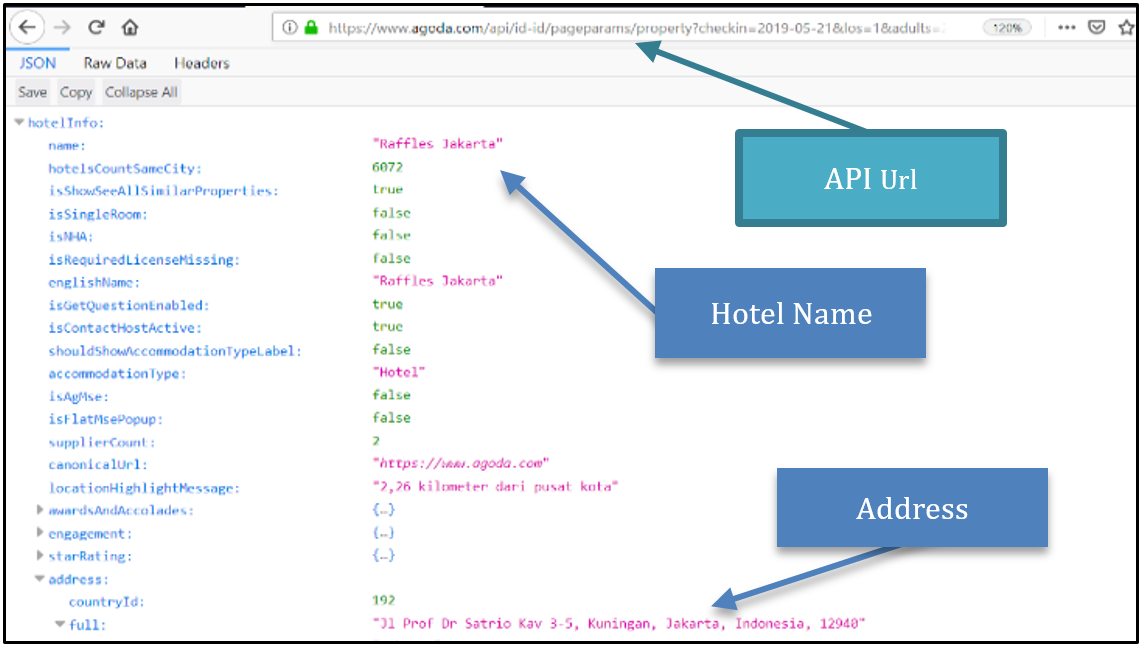Select the englishName "Raffles Jakarta" value
Screen dimensions: 1145x649
(x=437, y=281)
